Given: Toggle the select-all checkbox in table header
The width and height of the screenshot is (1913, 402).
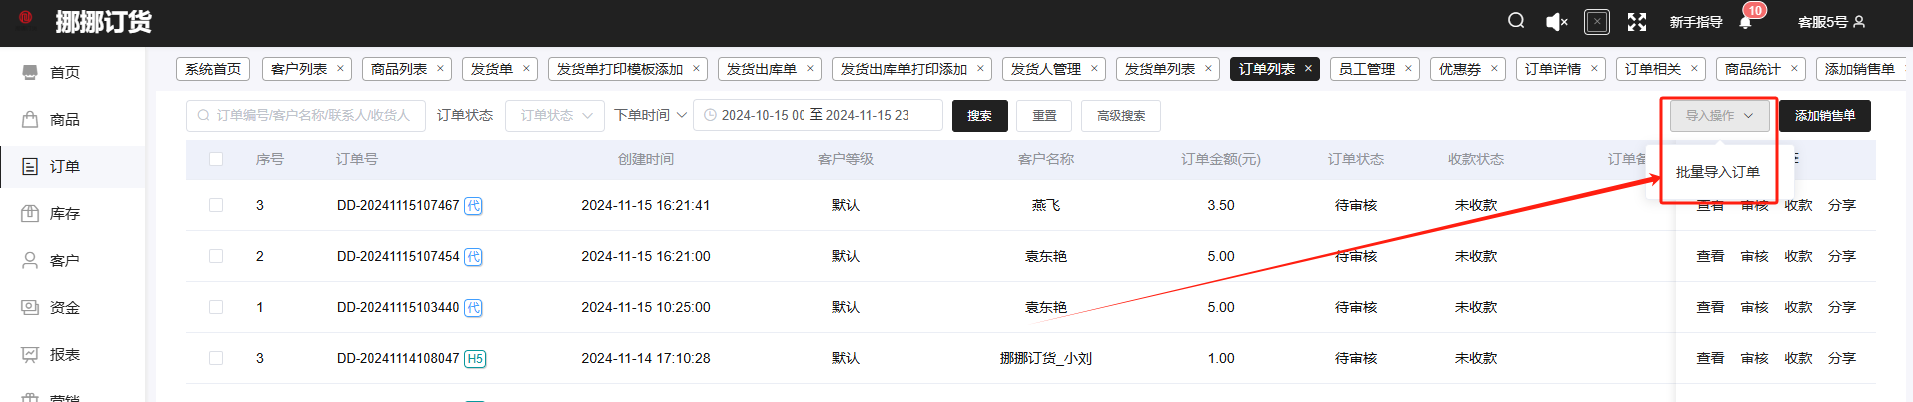Looking at the screenshot, I should 216,159.
